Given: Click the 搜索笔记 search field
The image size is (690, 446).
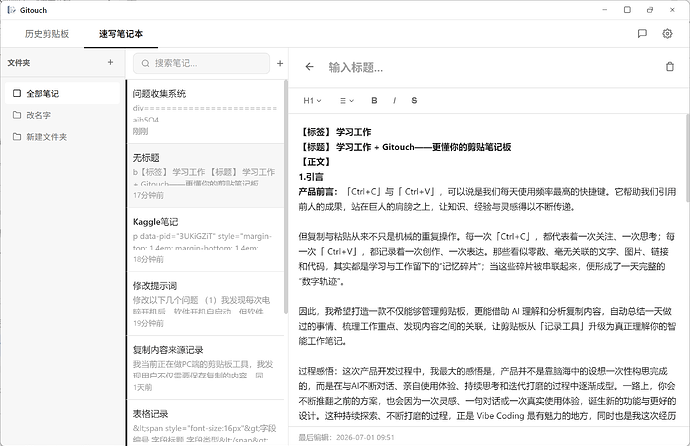Looking at the screenshot, I should click(202, 63).
